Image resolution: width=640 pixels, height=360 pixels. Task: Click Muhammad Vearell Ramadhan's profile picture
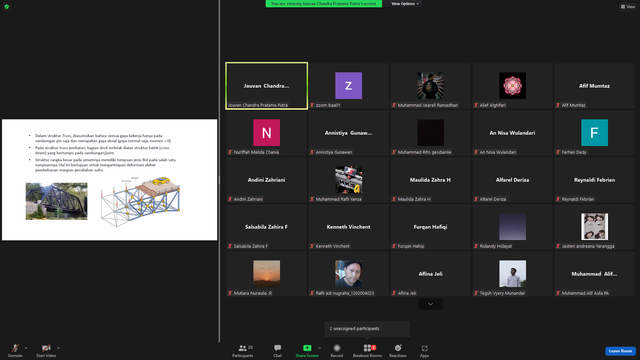431,86
